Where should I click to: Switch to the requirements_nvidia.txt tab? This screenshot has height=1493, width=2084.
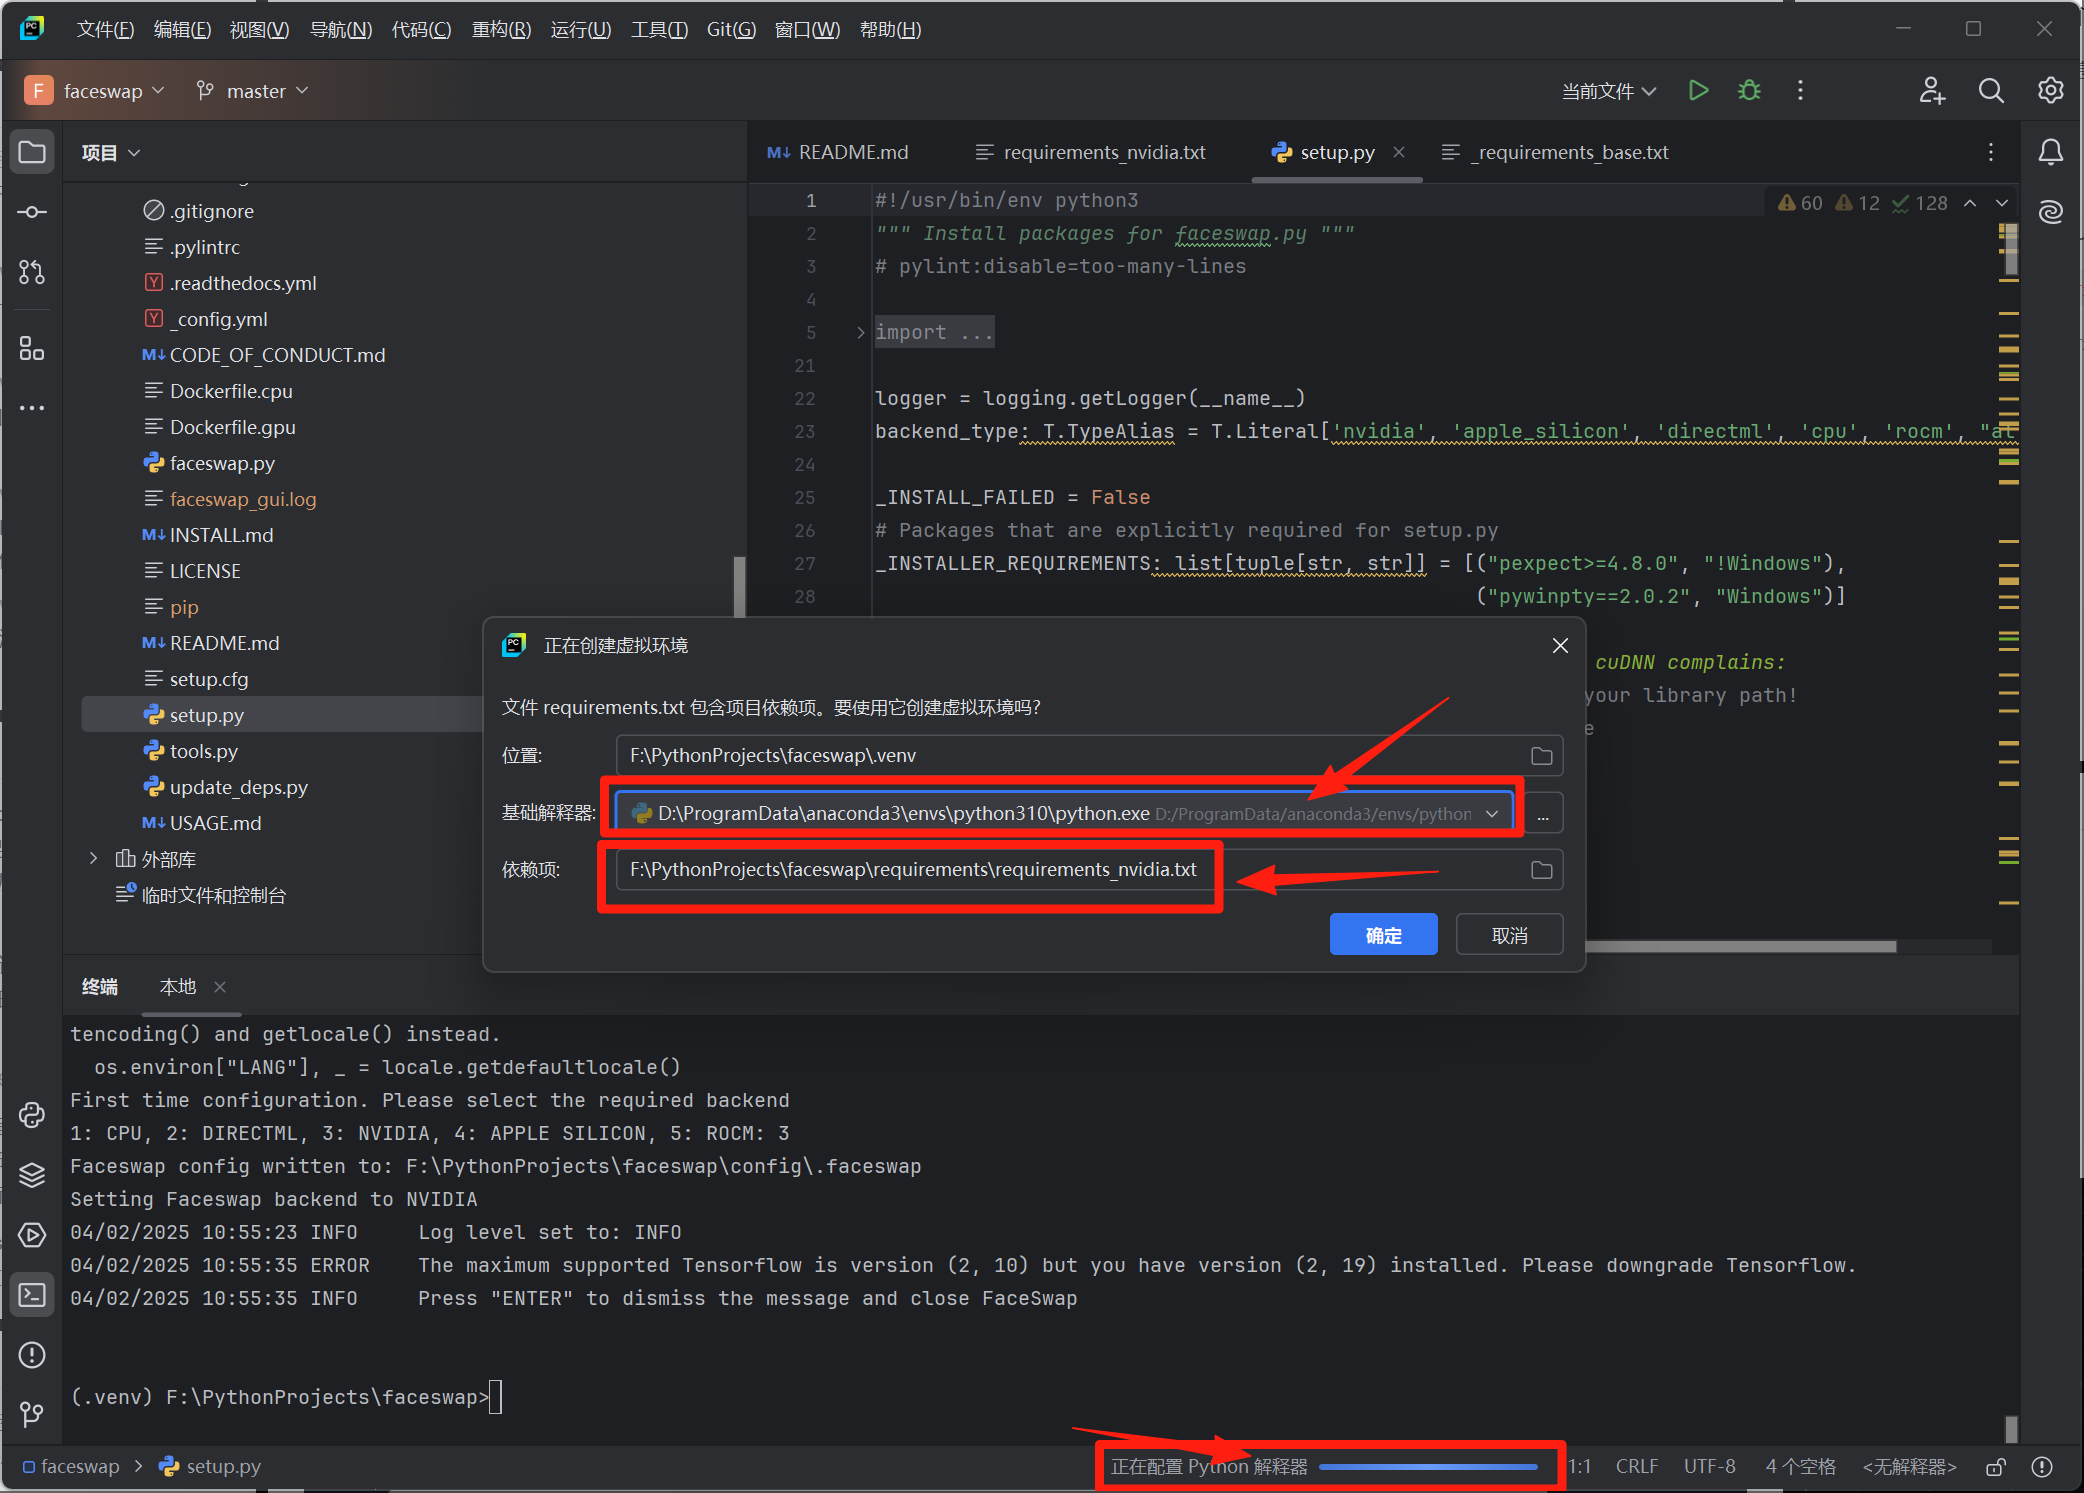pos(1103,152)
